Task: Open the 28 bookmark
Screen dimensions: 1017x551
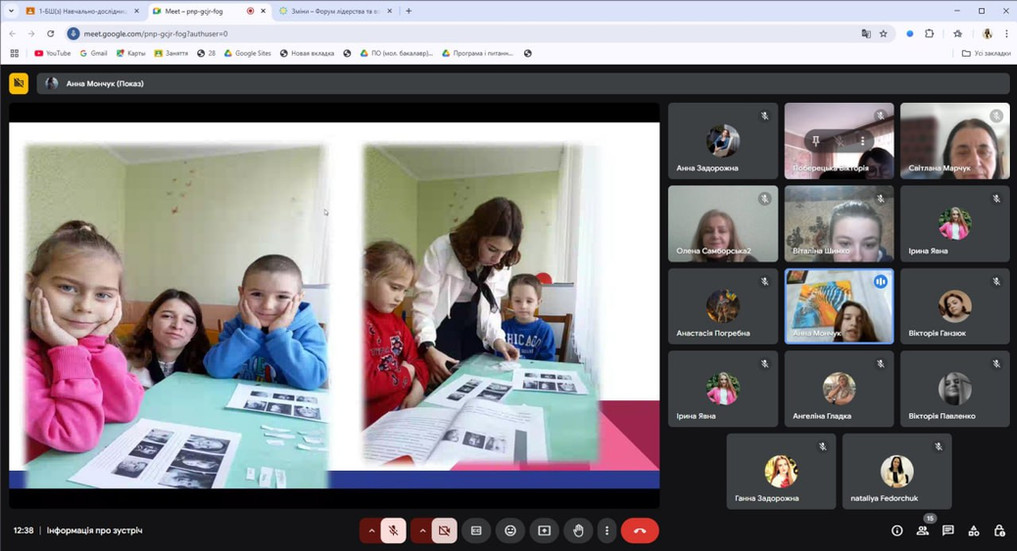Action: coord(206,53)
